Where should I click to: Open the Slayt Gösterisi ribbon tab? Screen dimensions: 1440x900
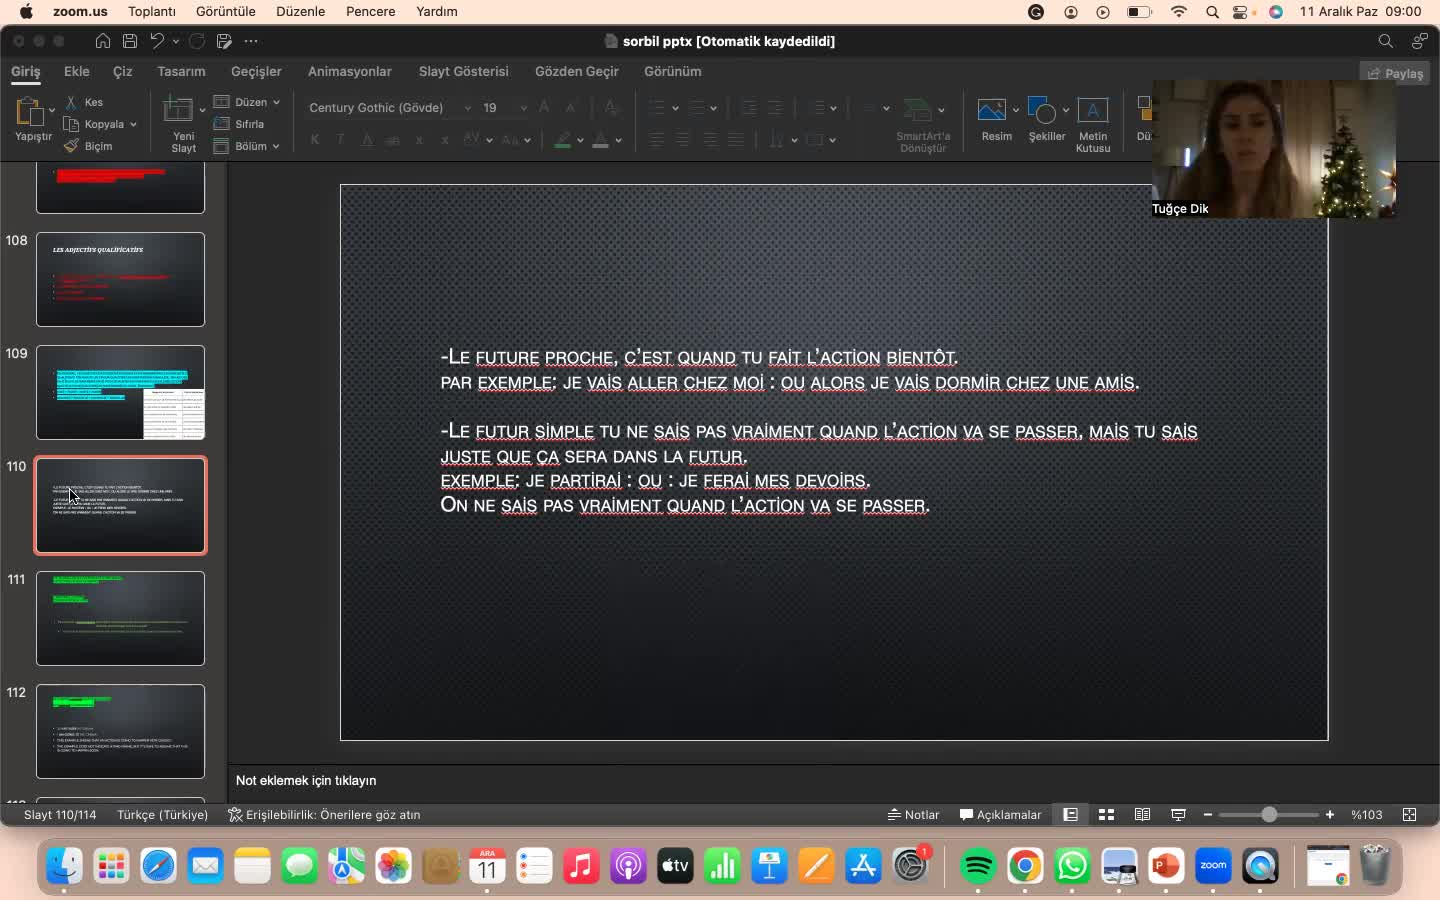point(464,72)
